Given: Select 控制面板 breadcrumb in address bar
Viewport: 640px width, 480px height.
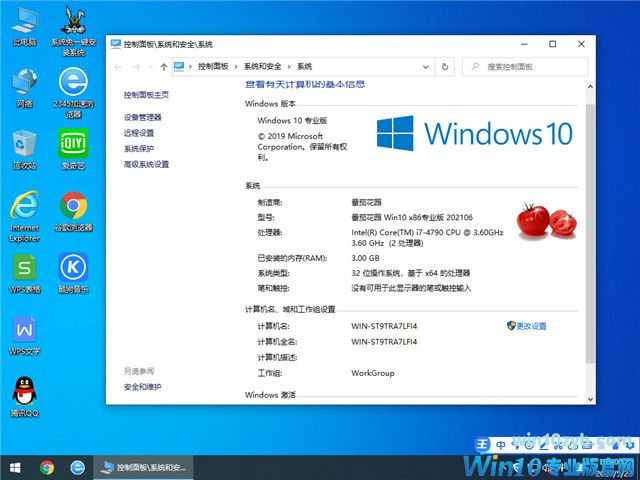Looking at the screenshot, I should click(x=213, y=67).
